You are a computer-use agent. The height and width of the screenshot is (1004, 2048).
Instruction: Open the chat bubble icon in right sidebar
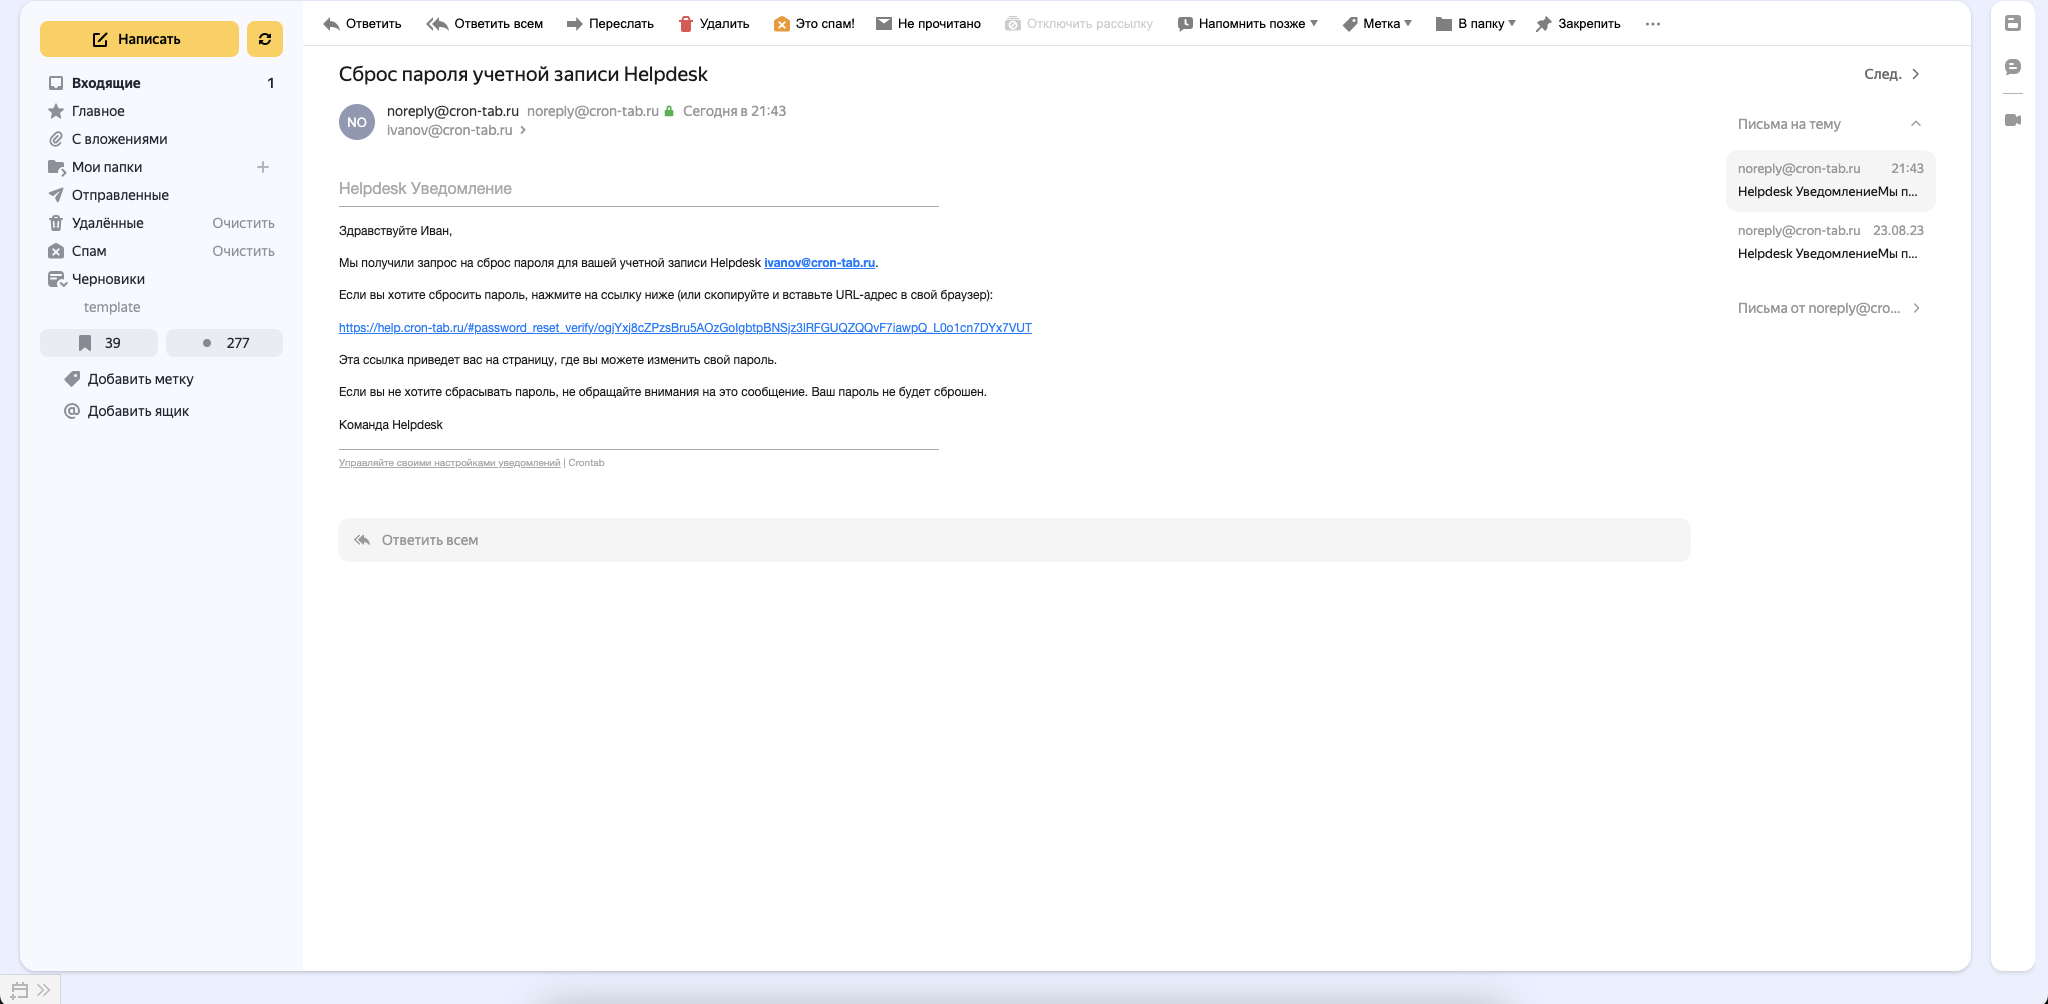2013,67
